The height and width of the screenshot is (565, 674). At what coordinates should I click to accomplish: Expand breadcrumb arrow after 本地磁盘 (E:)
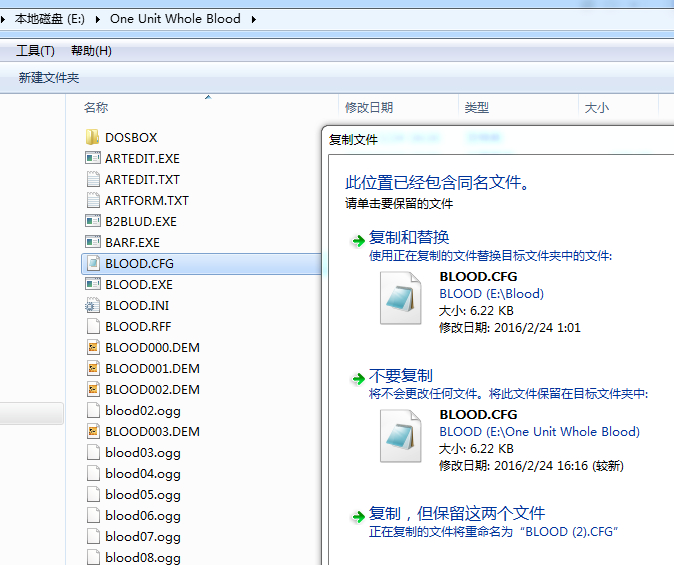(98, 19)
